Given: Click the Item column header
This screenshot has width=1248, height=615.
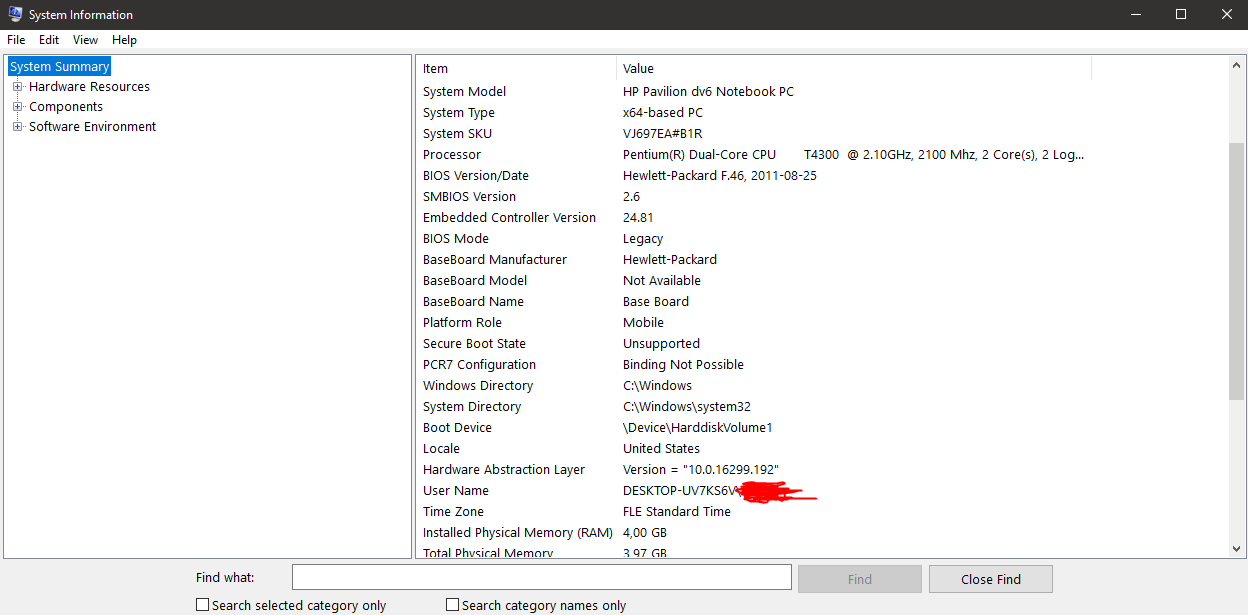Looking at the screenshot, I should click(x=516, y=68).
